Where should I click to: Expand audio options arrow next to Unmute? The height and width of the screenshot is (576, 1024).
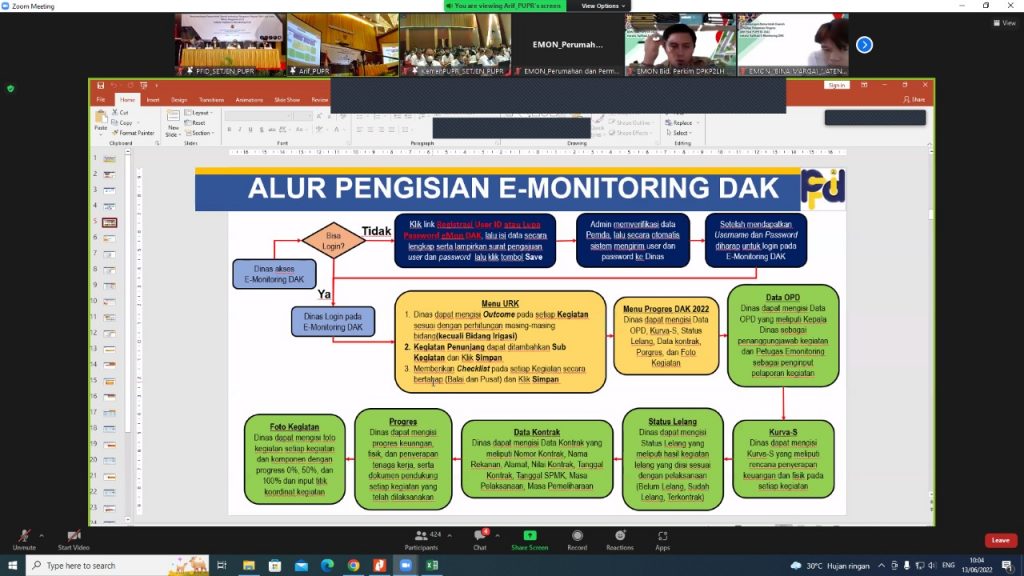[x=43, y=534]
